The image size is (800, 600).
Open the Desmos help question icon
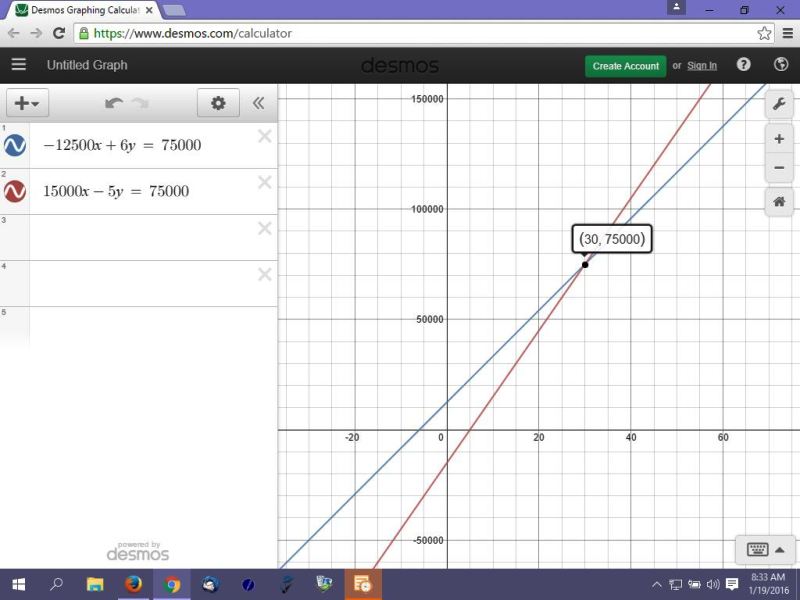(743, 64)
